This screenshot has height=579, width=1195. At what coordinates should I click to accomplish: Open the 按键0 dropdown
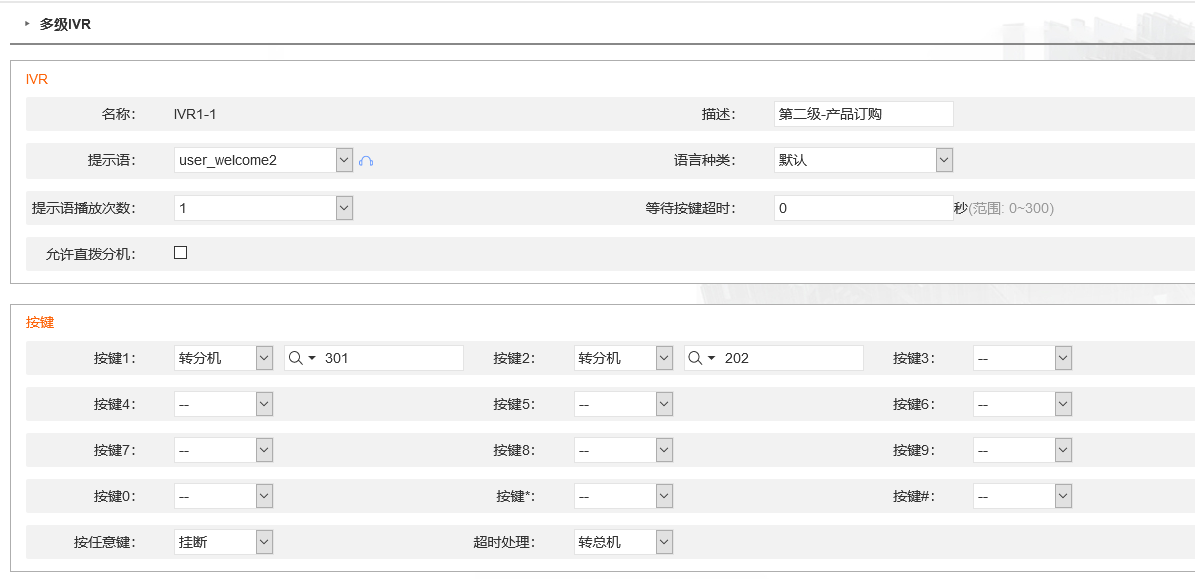tap(223, 496)
